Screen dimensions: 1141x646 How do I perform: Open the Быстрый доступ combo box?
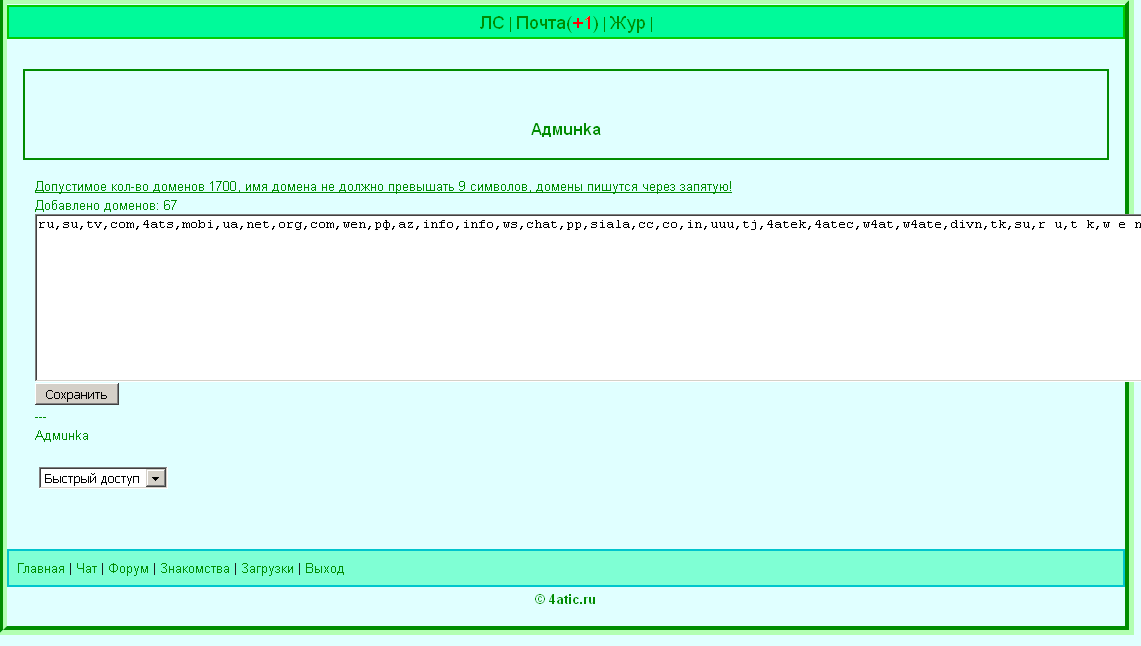(x=93, y=479)
